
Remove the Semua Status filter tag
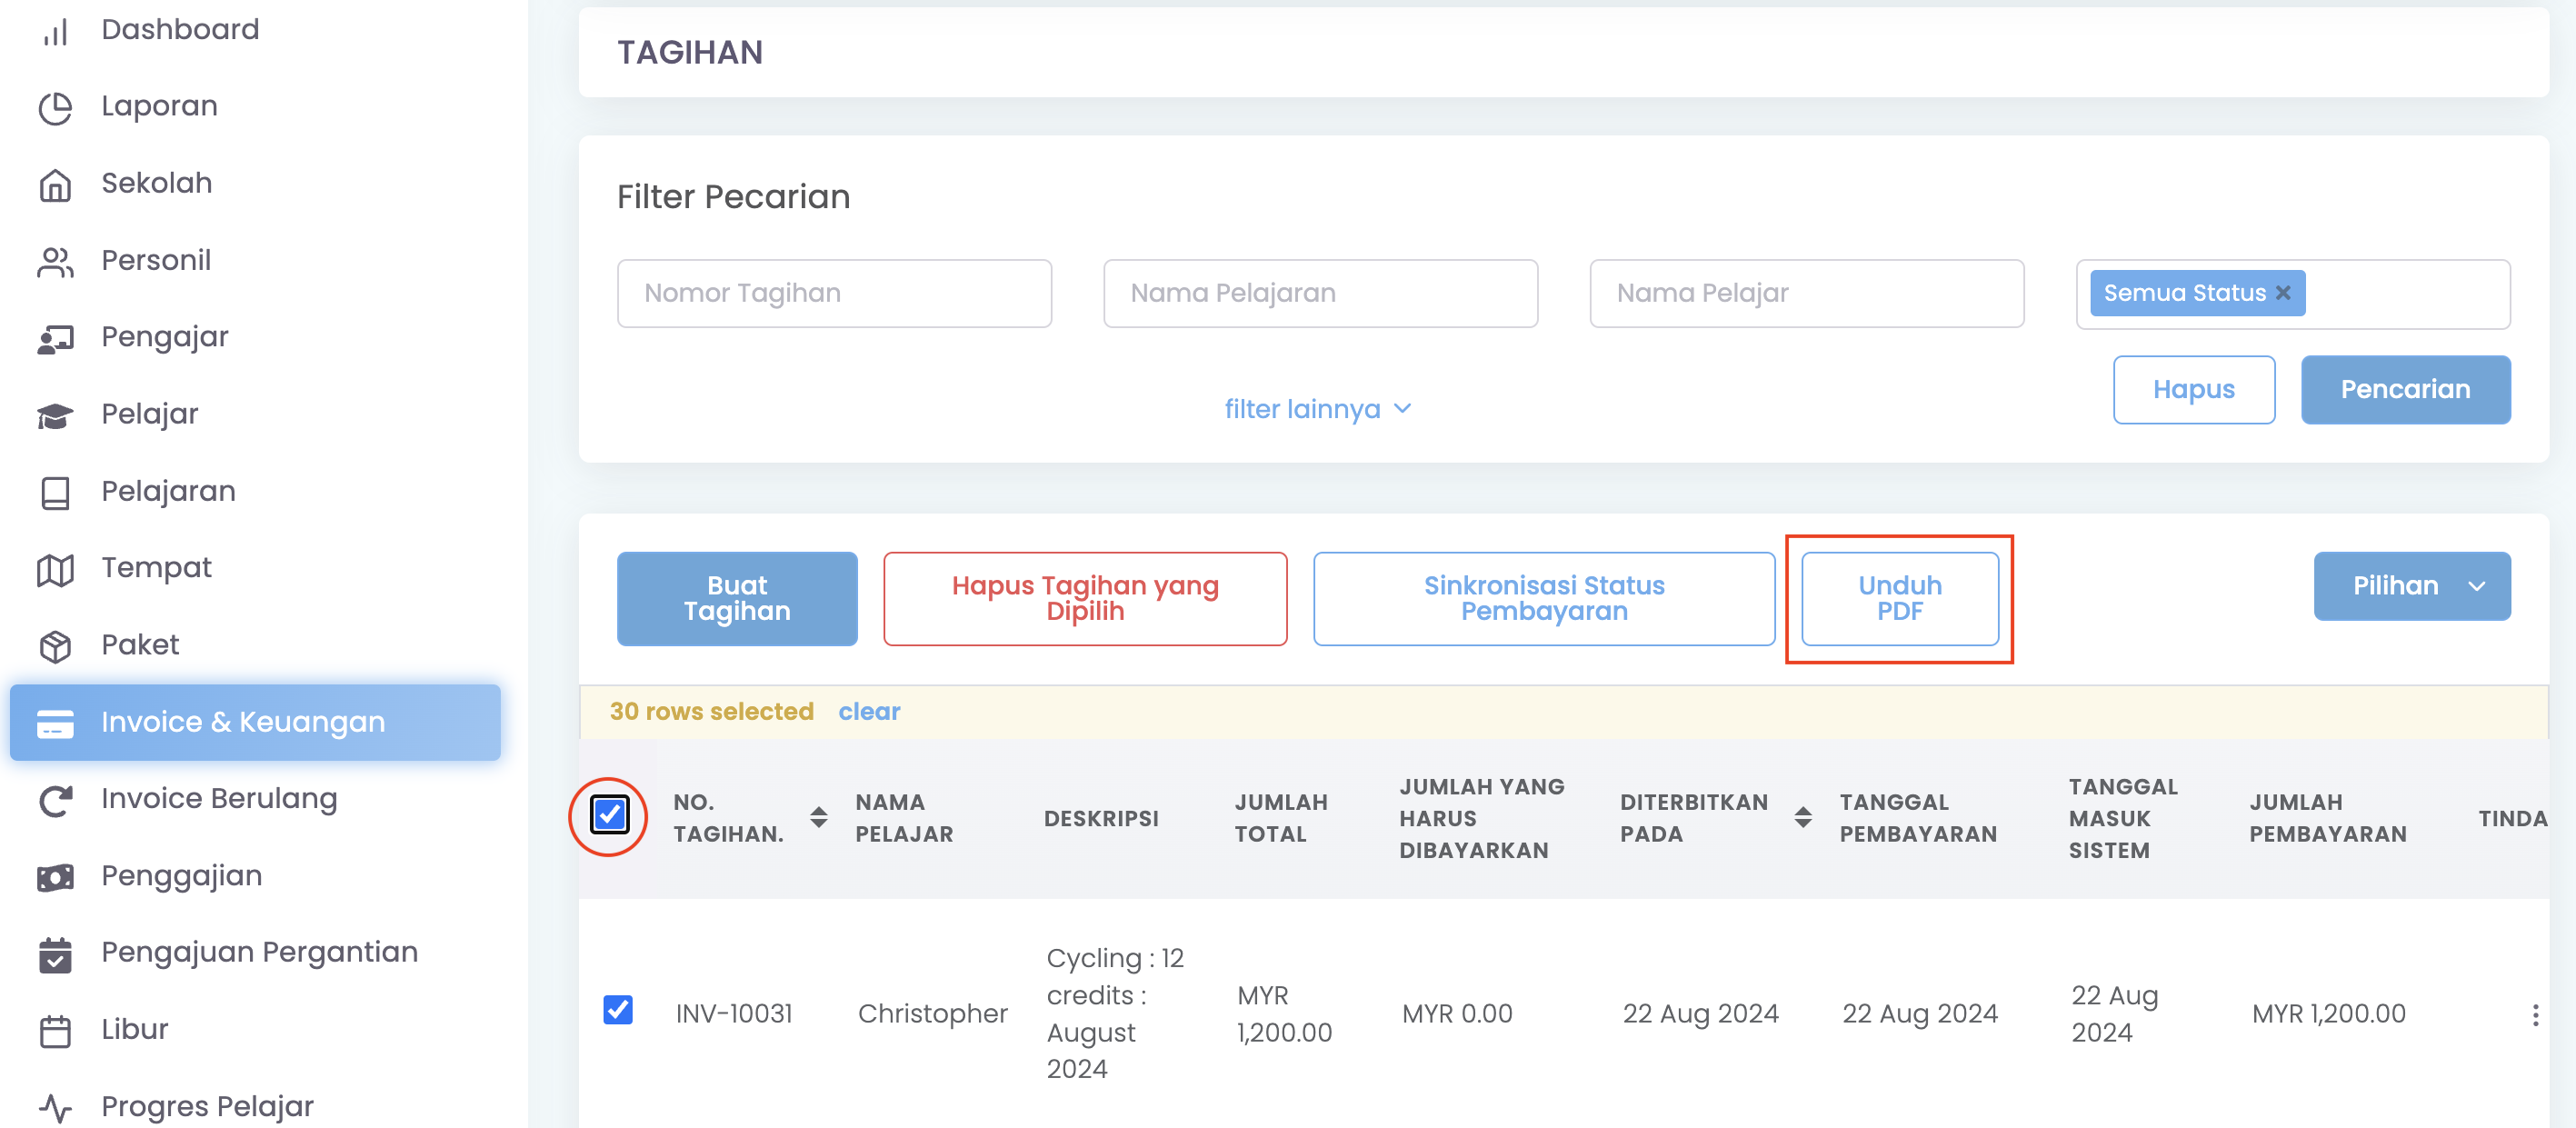tap(2283, 293)
